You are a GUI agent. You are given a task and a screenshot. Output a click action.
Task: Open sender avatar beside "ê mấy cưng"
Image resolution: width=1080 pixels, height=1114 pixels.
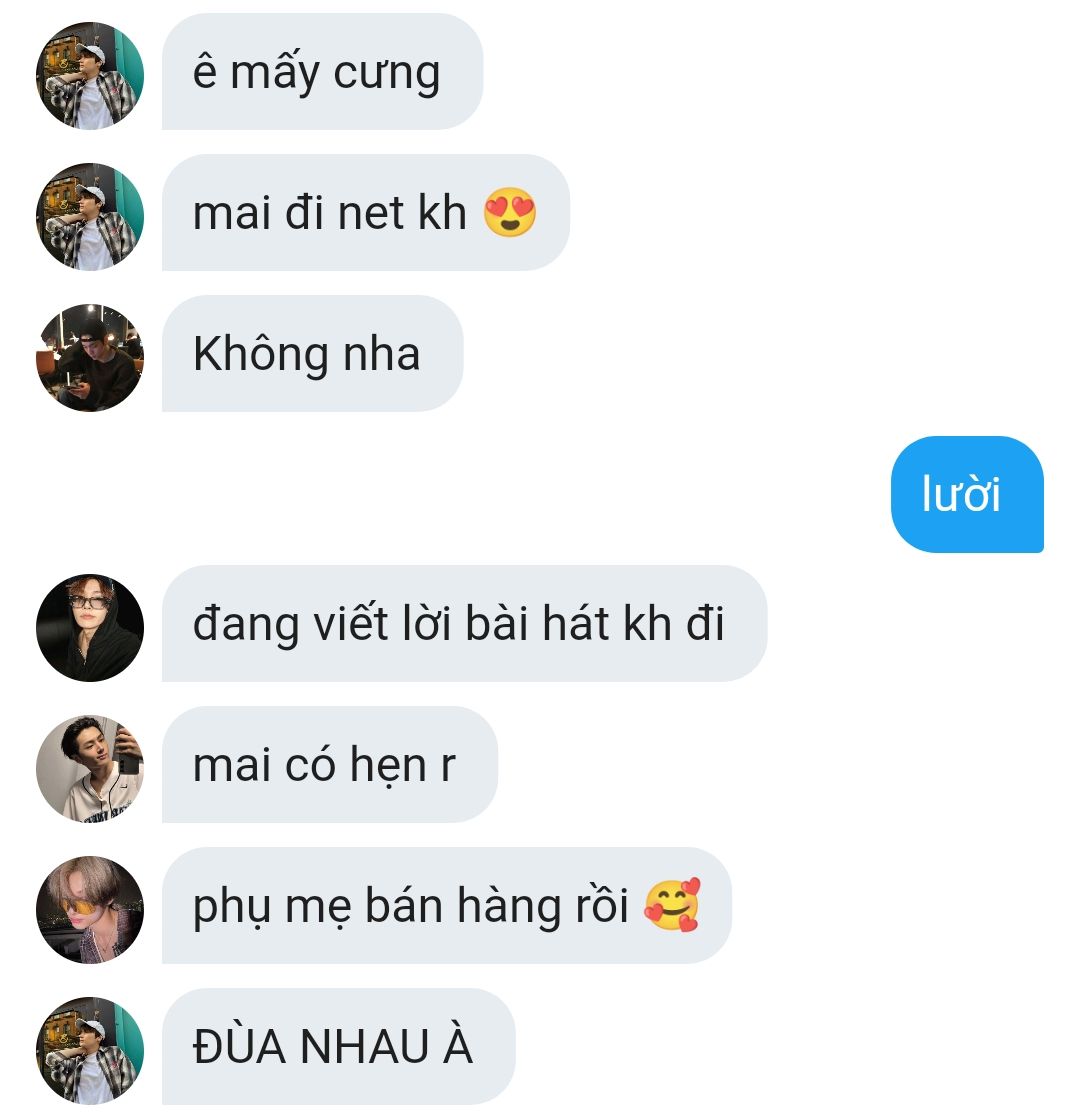(90, 75)
